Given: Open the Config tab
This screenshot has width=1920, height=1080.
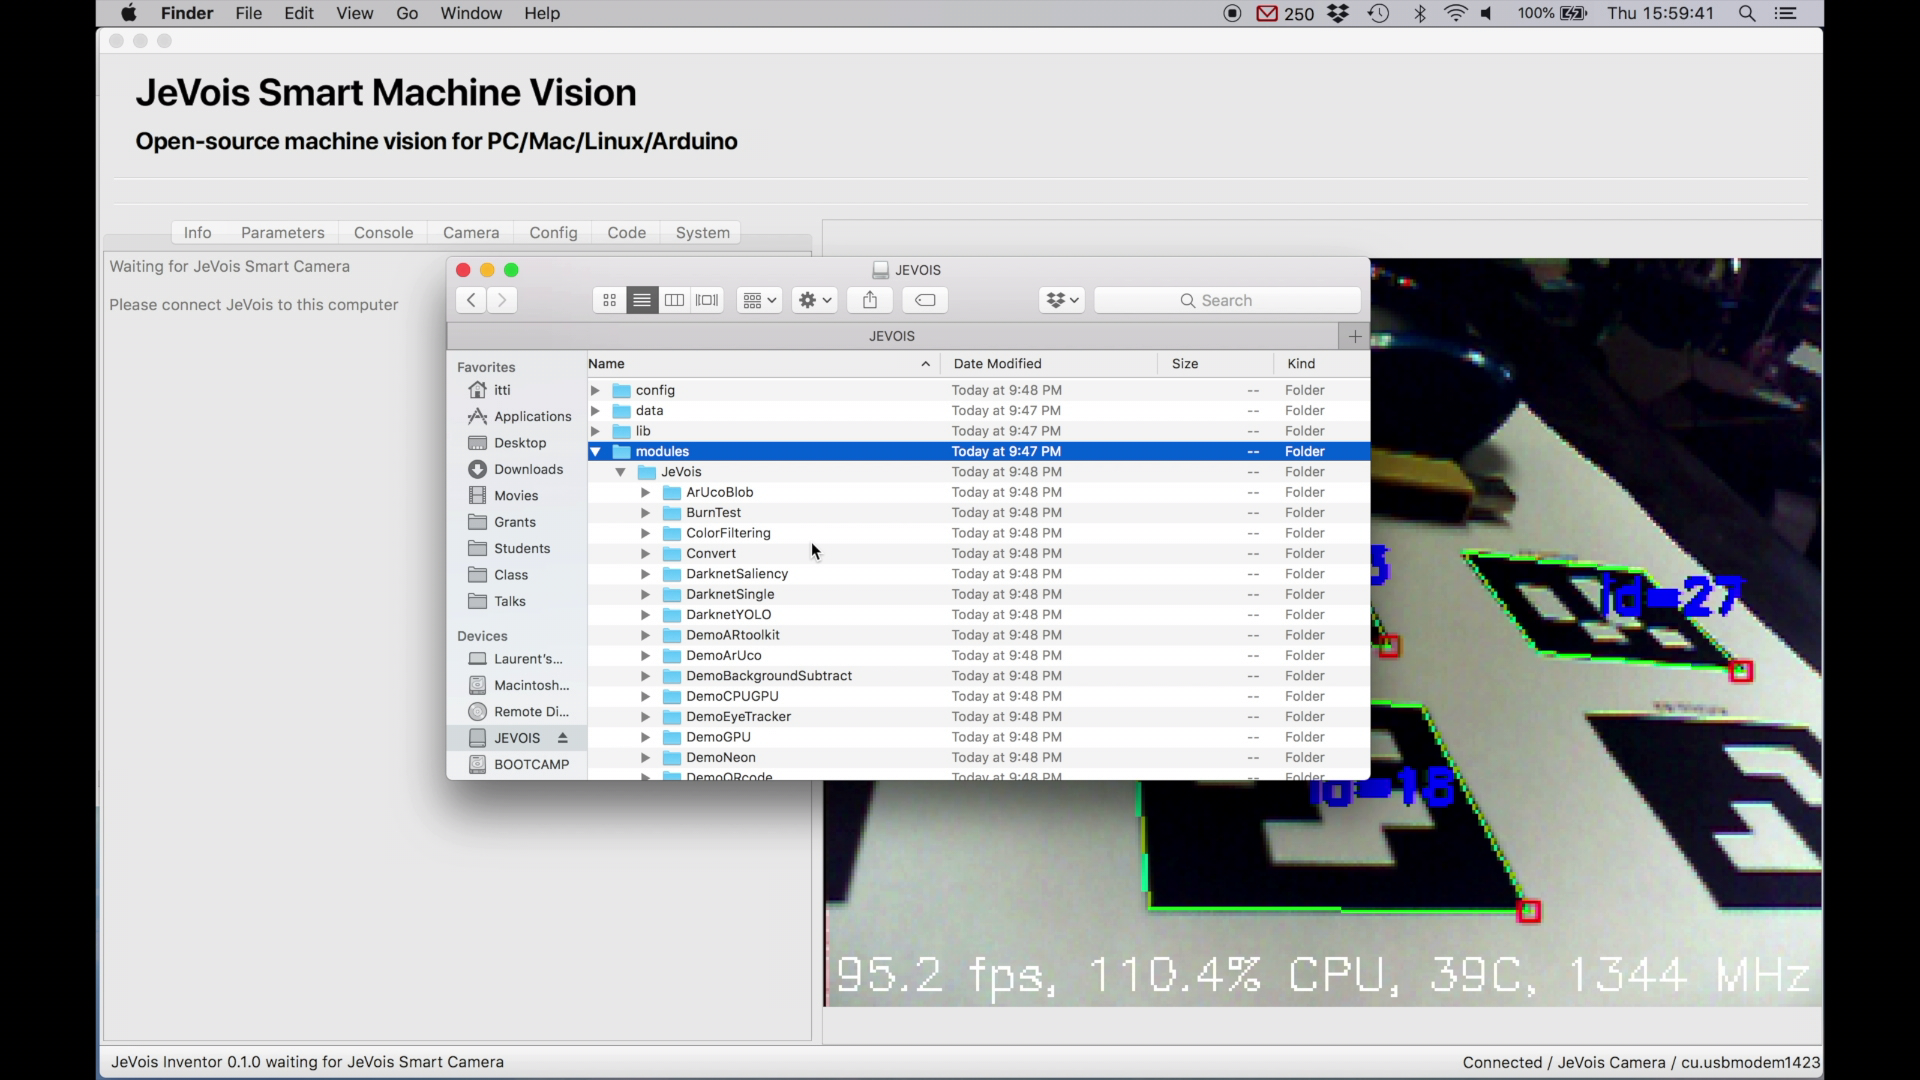Looking at the screenshot, I should tap(553, 233).
